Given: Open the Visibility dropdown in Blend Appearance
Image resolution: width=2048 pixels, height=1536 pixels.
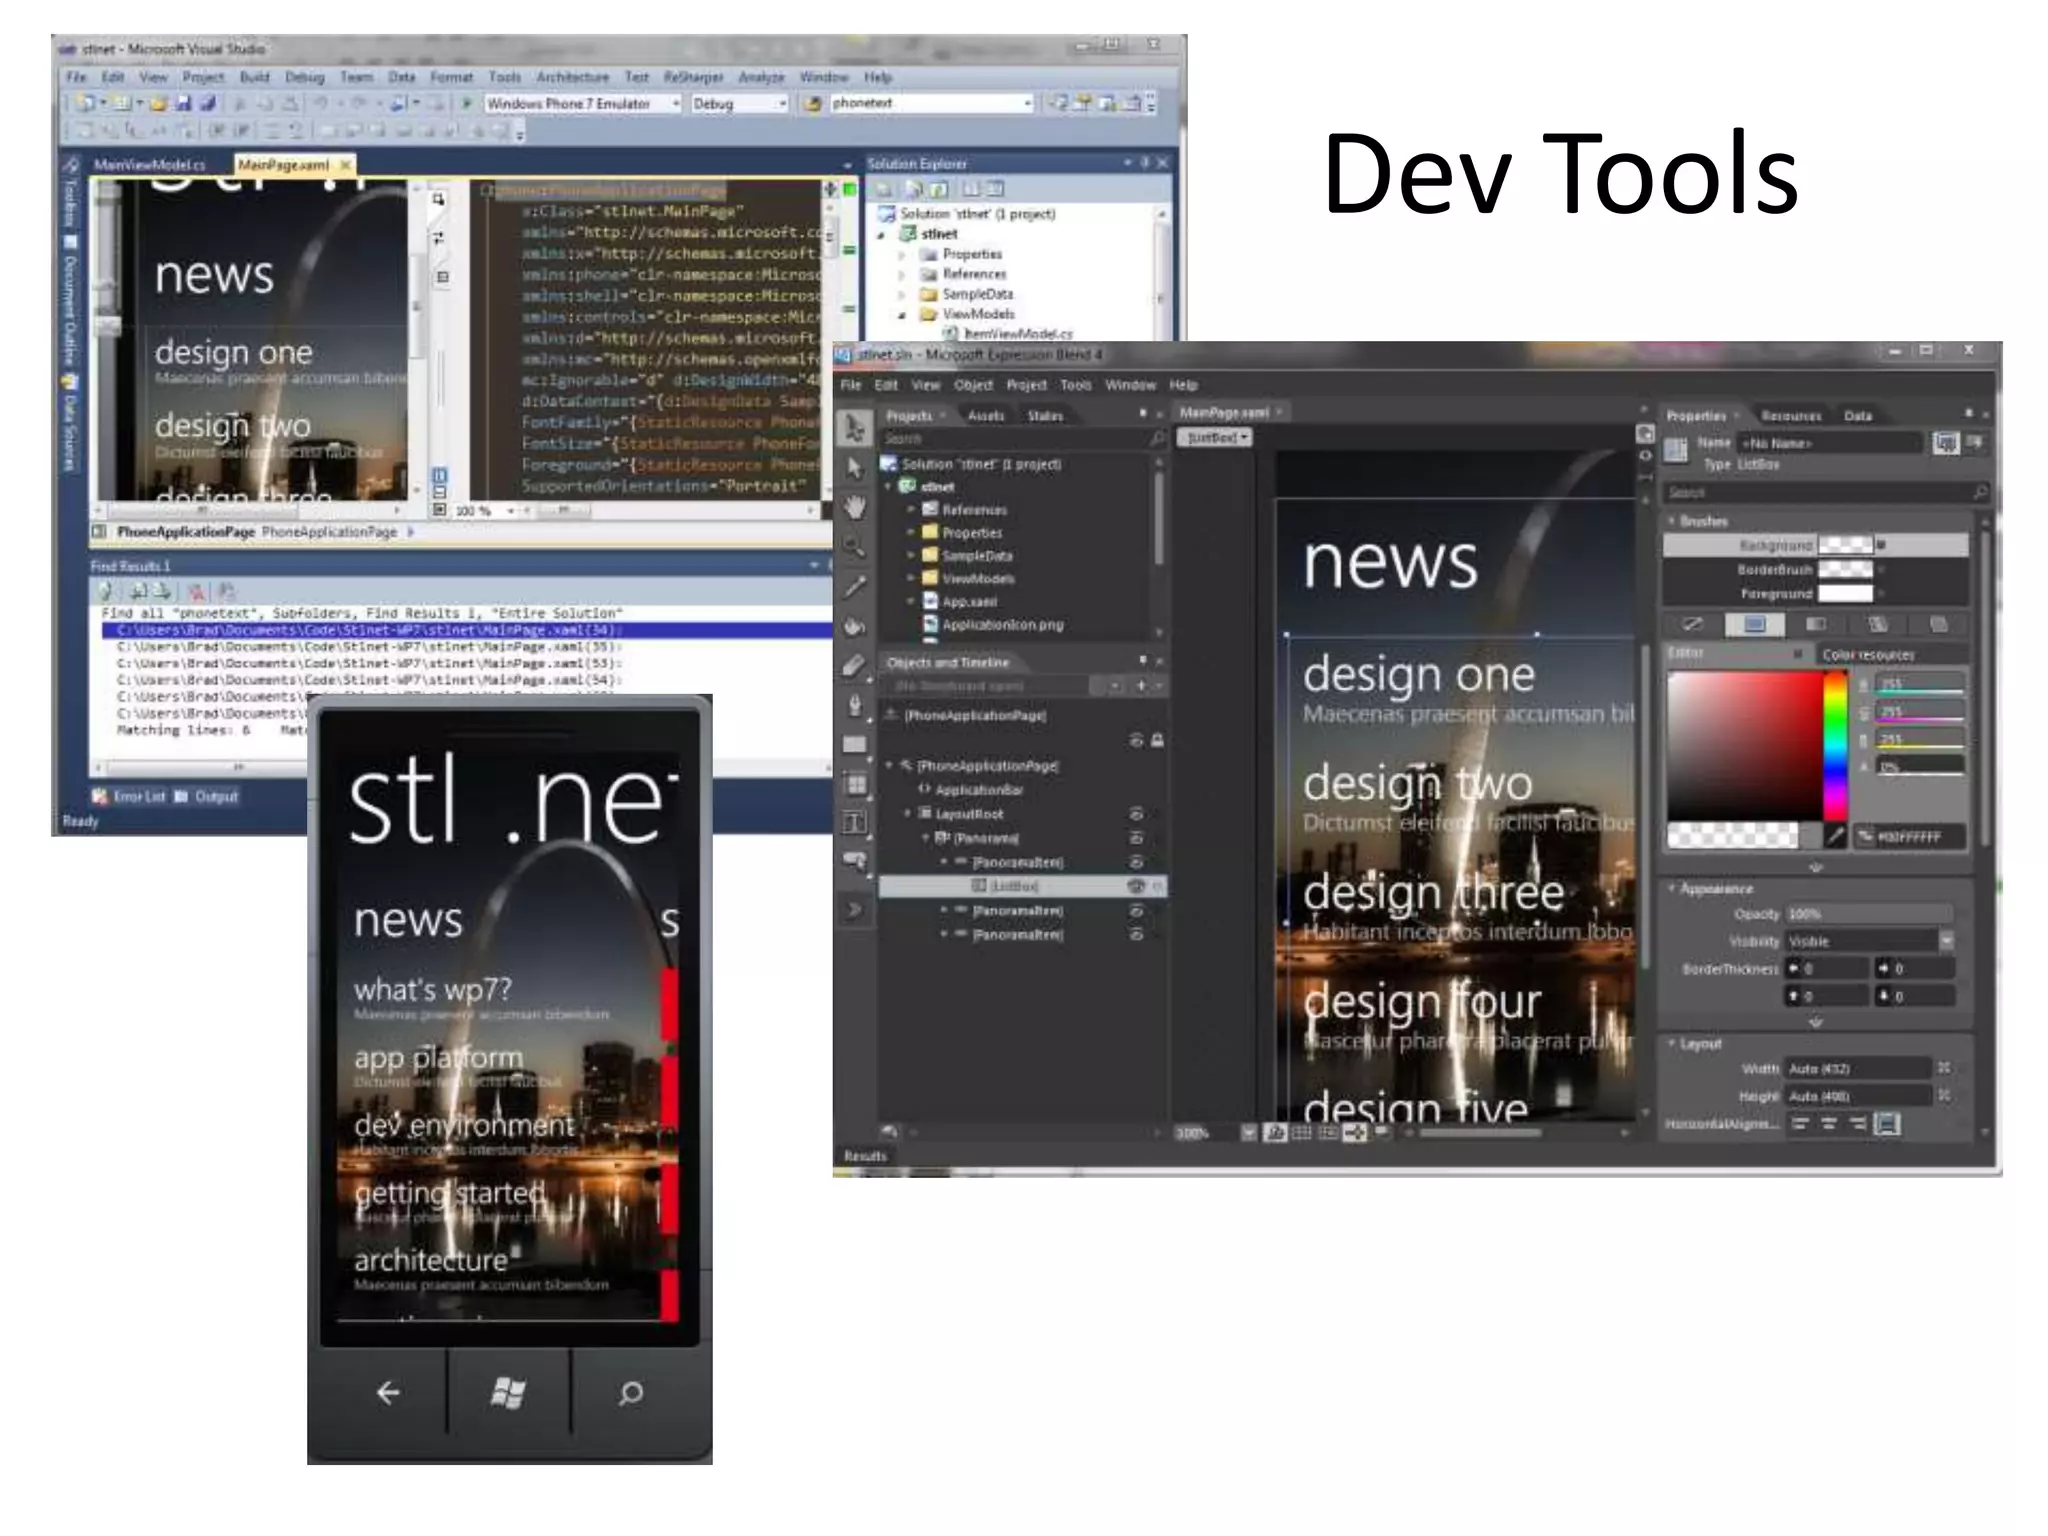Looking at the screenshot, I should pyautogui.click(x=1946, y=941).
